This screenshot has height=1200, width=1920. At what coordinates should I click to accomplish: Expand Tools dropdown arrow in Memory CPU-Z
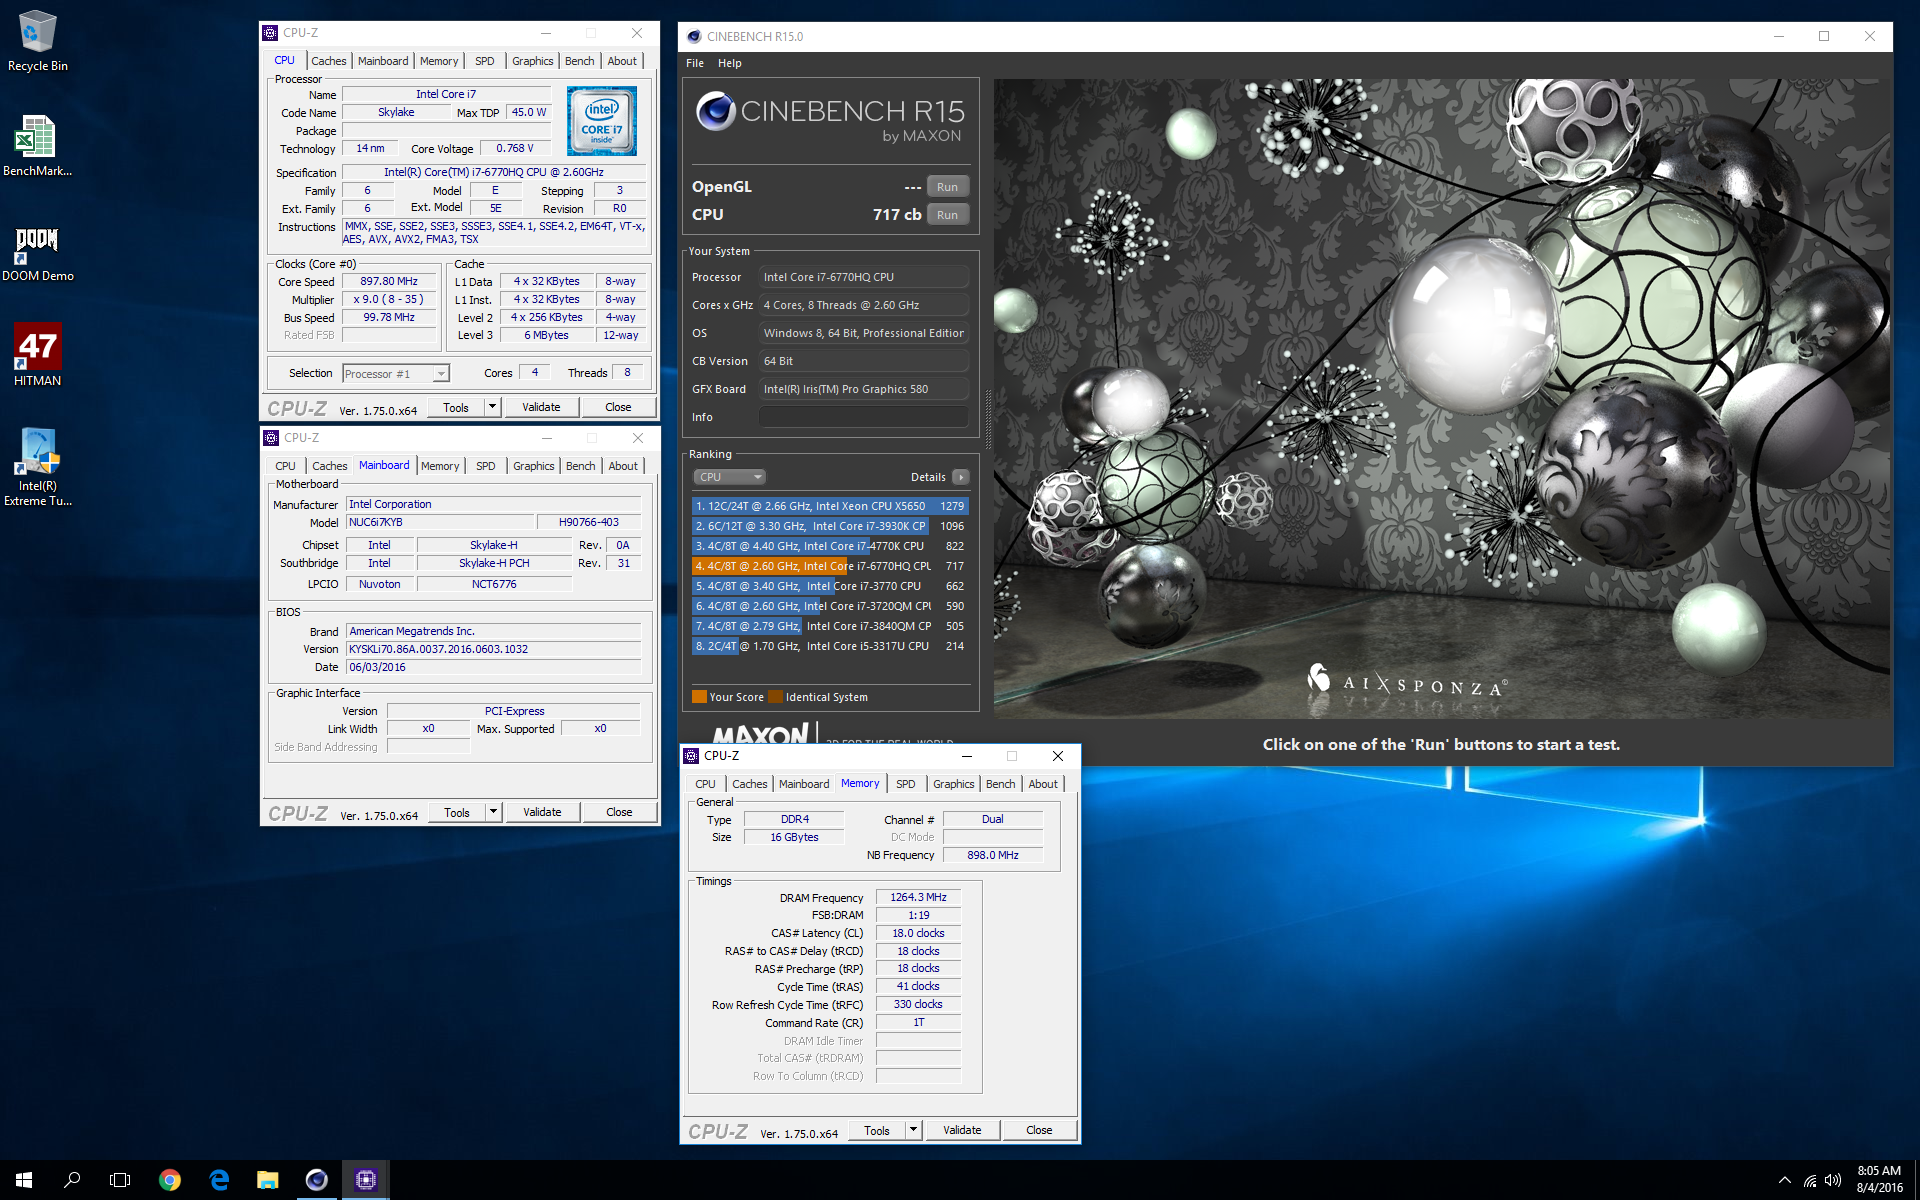(913, 1130)
